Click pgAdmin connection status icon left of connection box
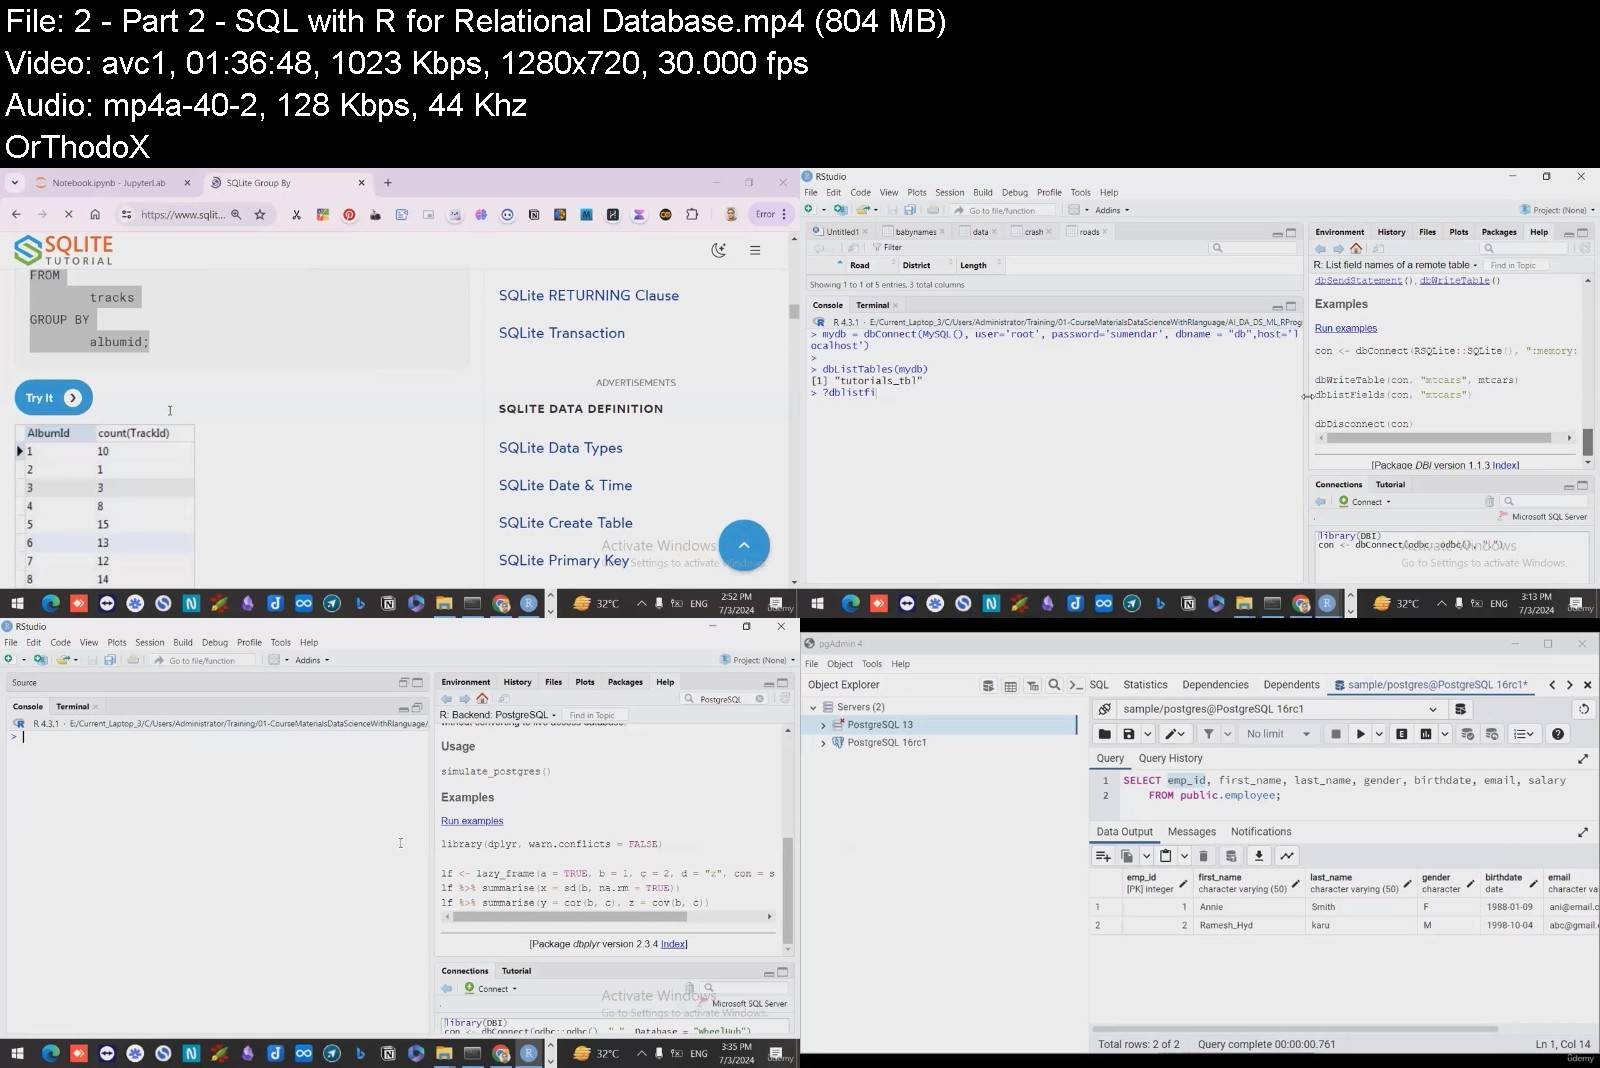 [1105, 709]
